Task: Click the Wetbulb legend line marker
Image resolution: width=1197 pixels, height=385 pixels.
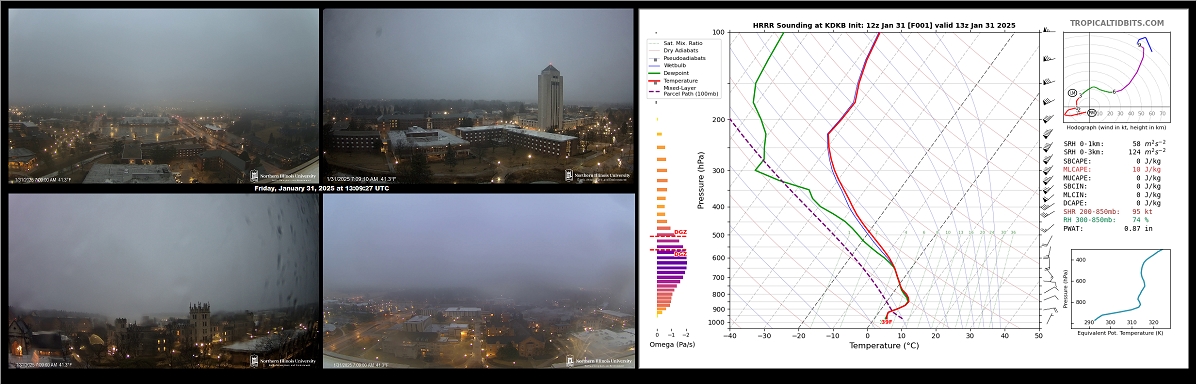Action: (653, 66)
